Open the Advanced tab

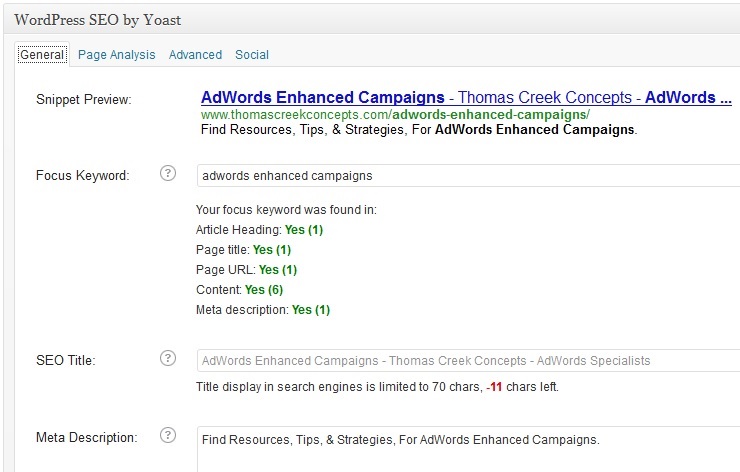195,55
